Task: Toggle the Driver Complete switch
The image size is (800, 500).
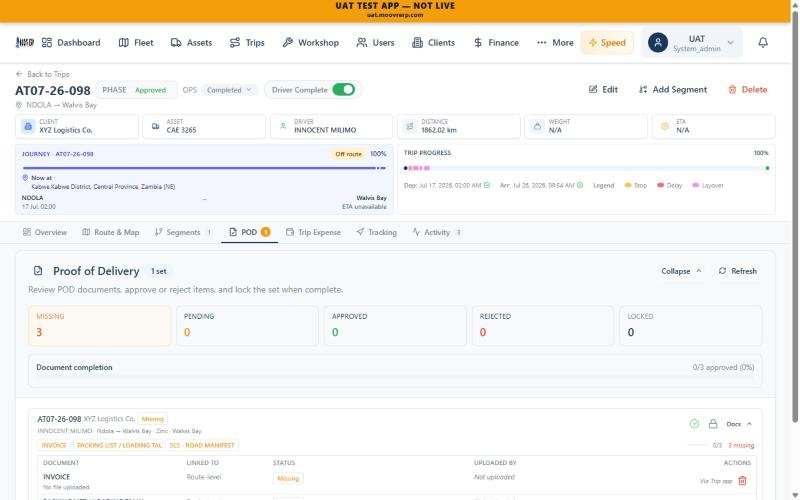Action: point(343,90)
